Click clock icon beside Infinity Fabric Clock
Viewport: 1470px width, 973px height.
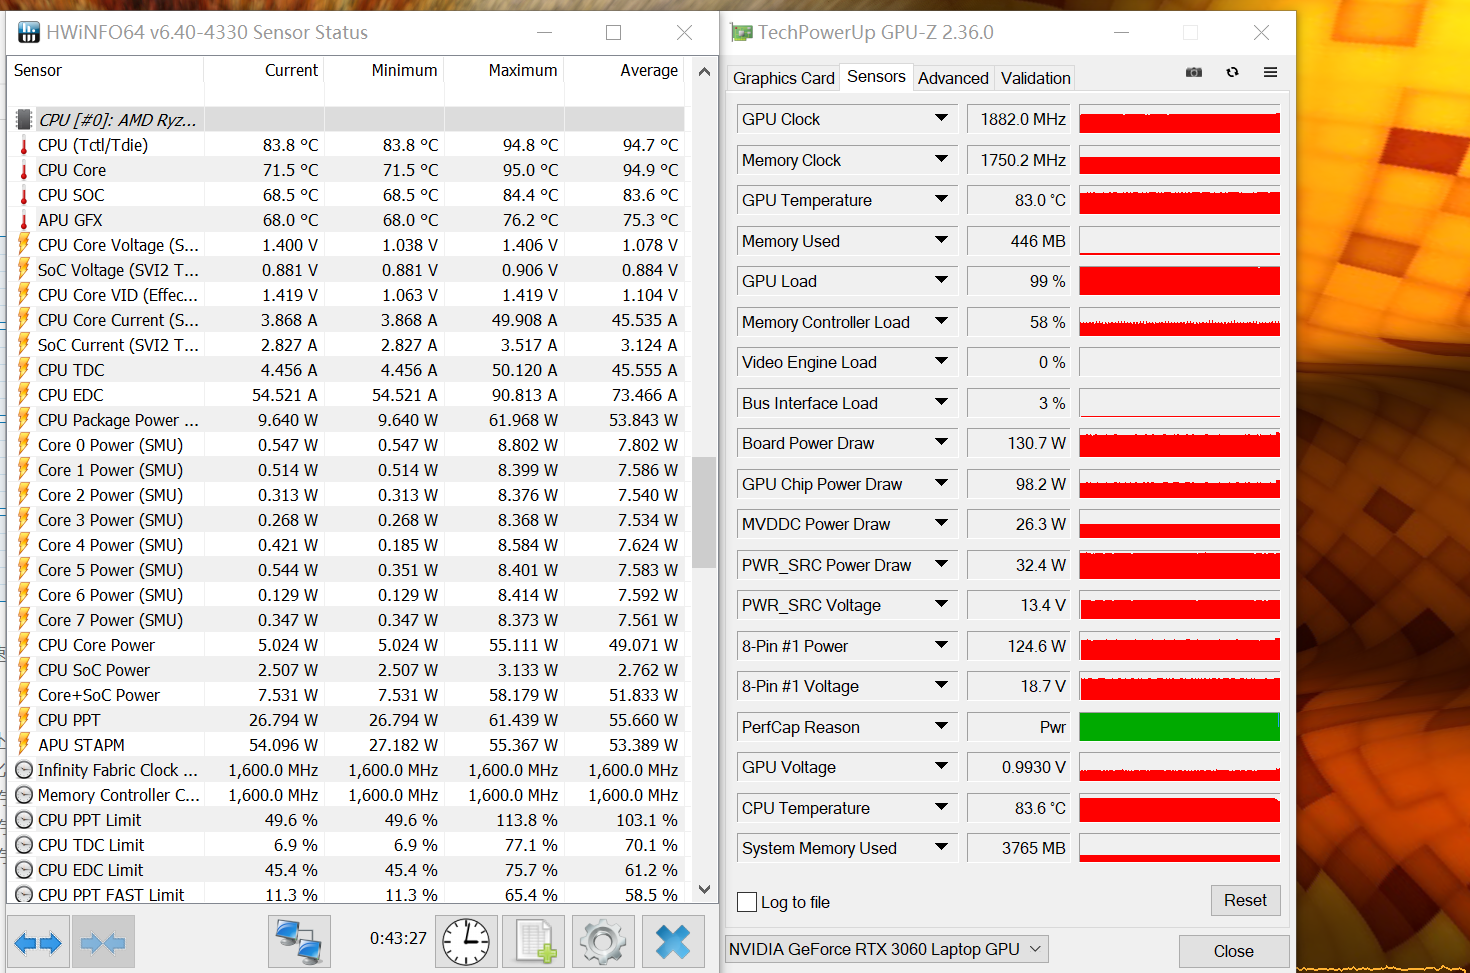pyautogui.click(x=24, y=770)
